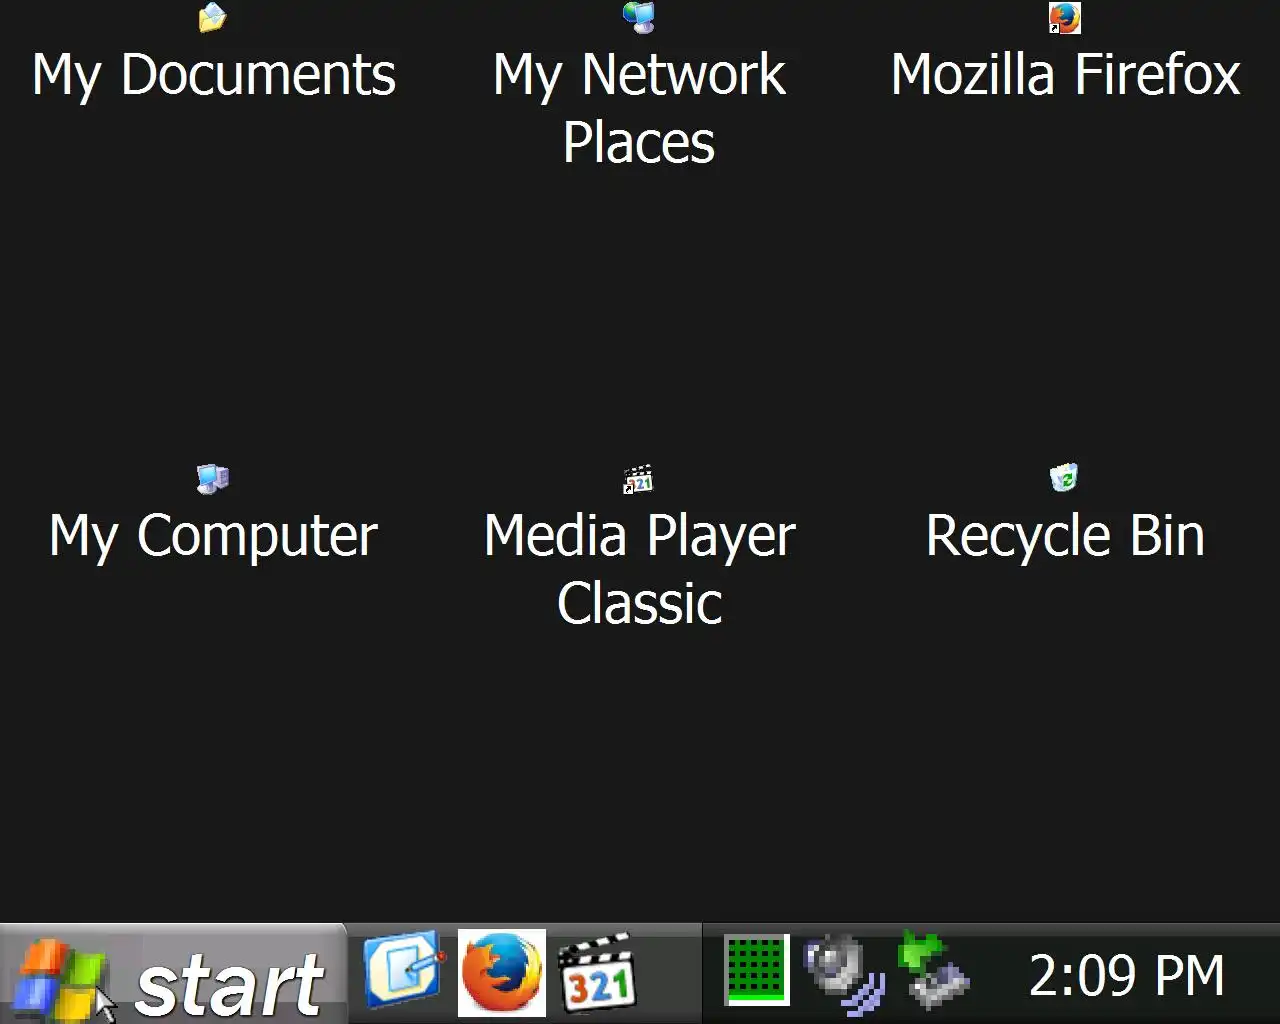Select the My Computer desktop icon
1280x1024 pixels.
pyautogui.click(x=213, y=478)
